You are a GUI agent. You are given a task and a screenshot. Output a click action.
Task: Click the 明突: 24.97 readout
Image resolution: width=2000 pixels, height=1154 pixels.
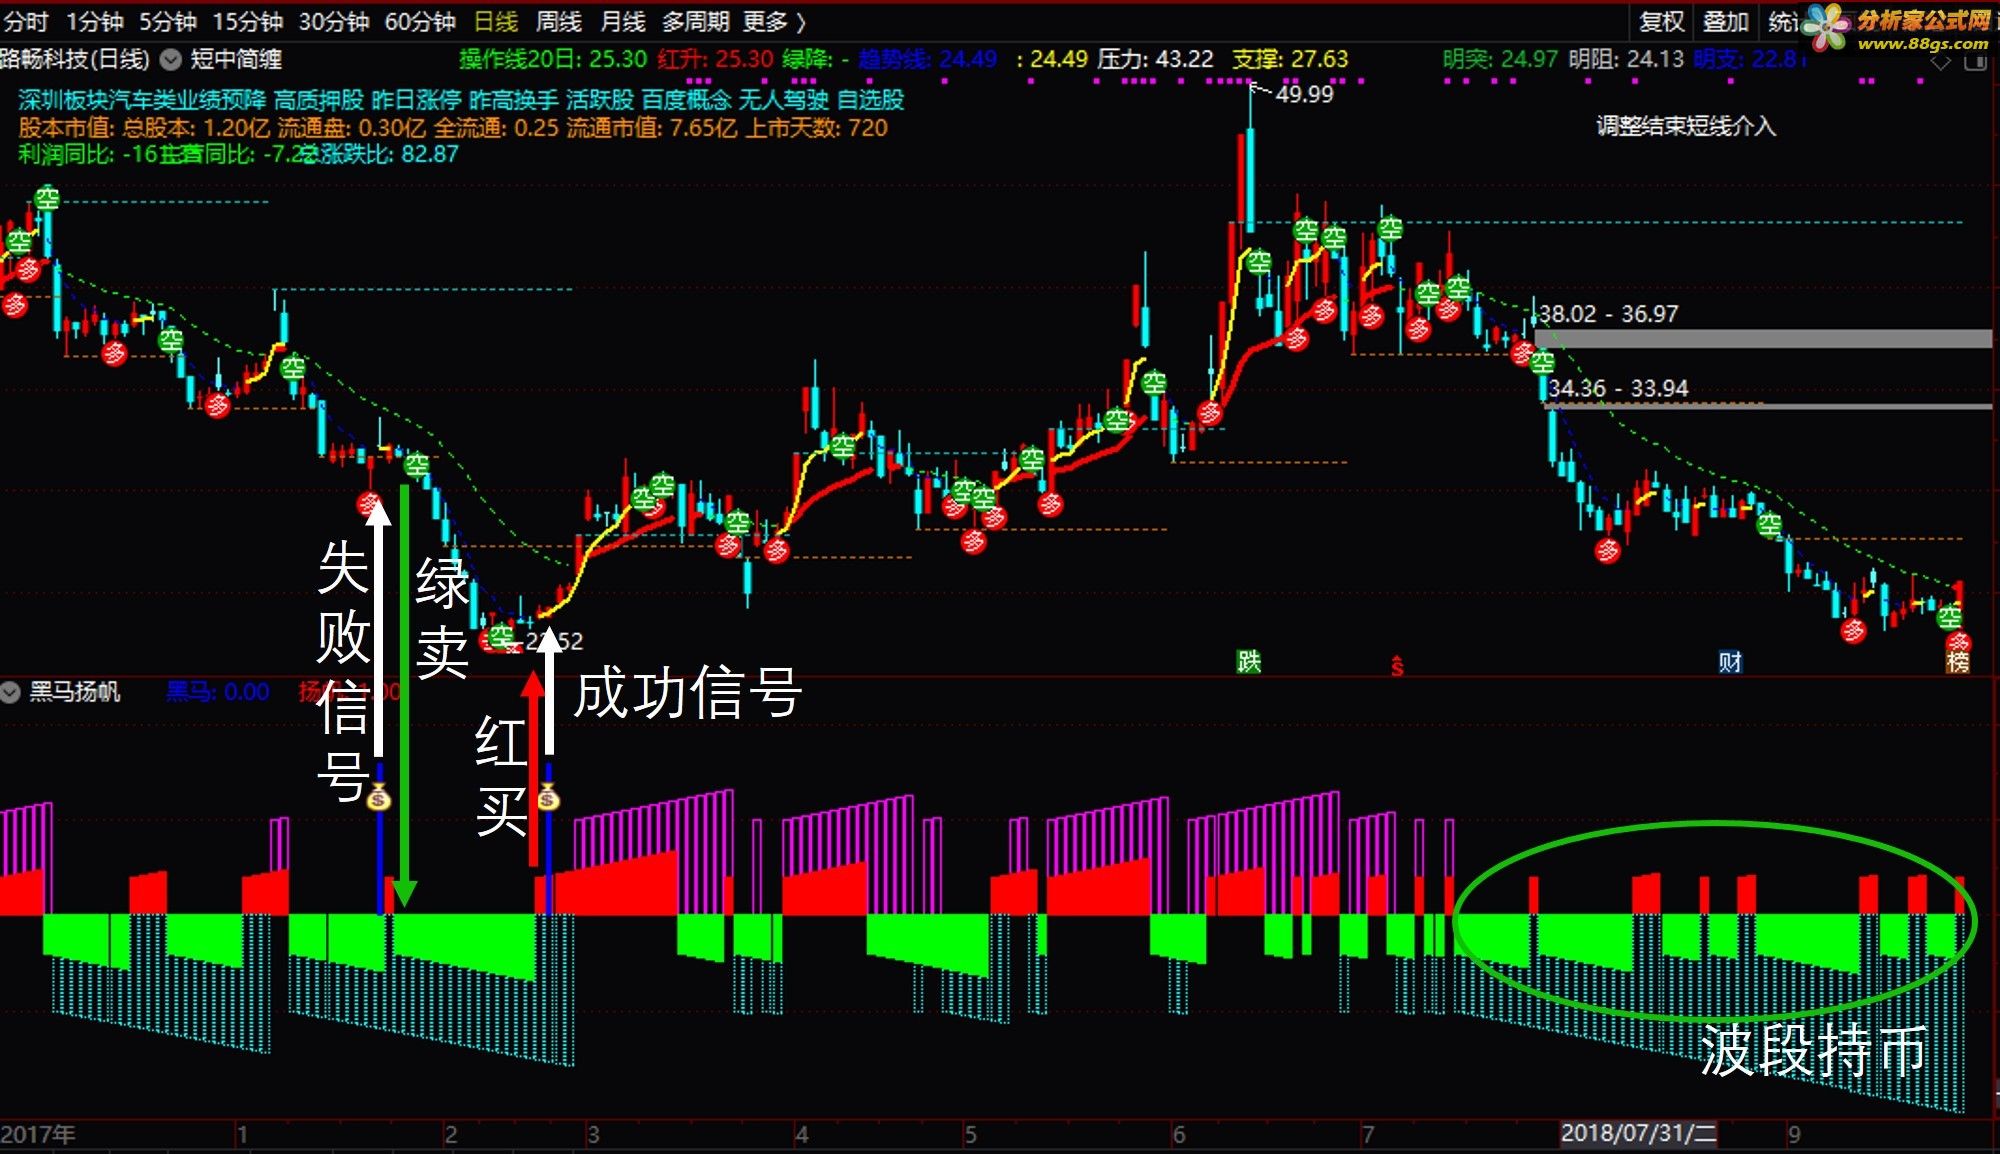click(x=1500, y=59)
